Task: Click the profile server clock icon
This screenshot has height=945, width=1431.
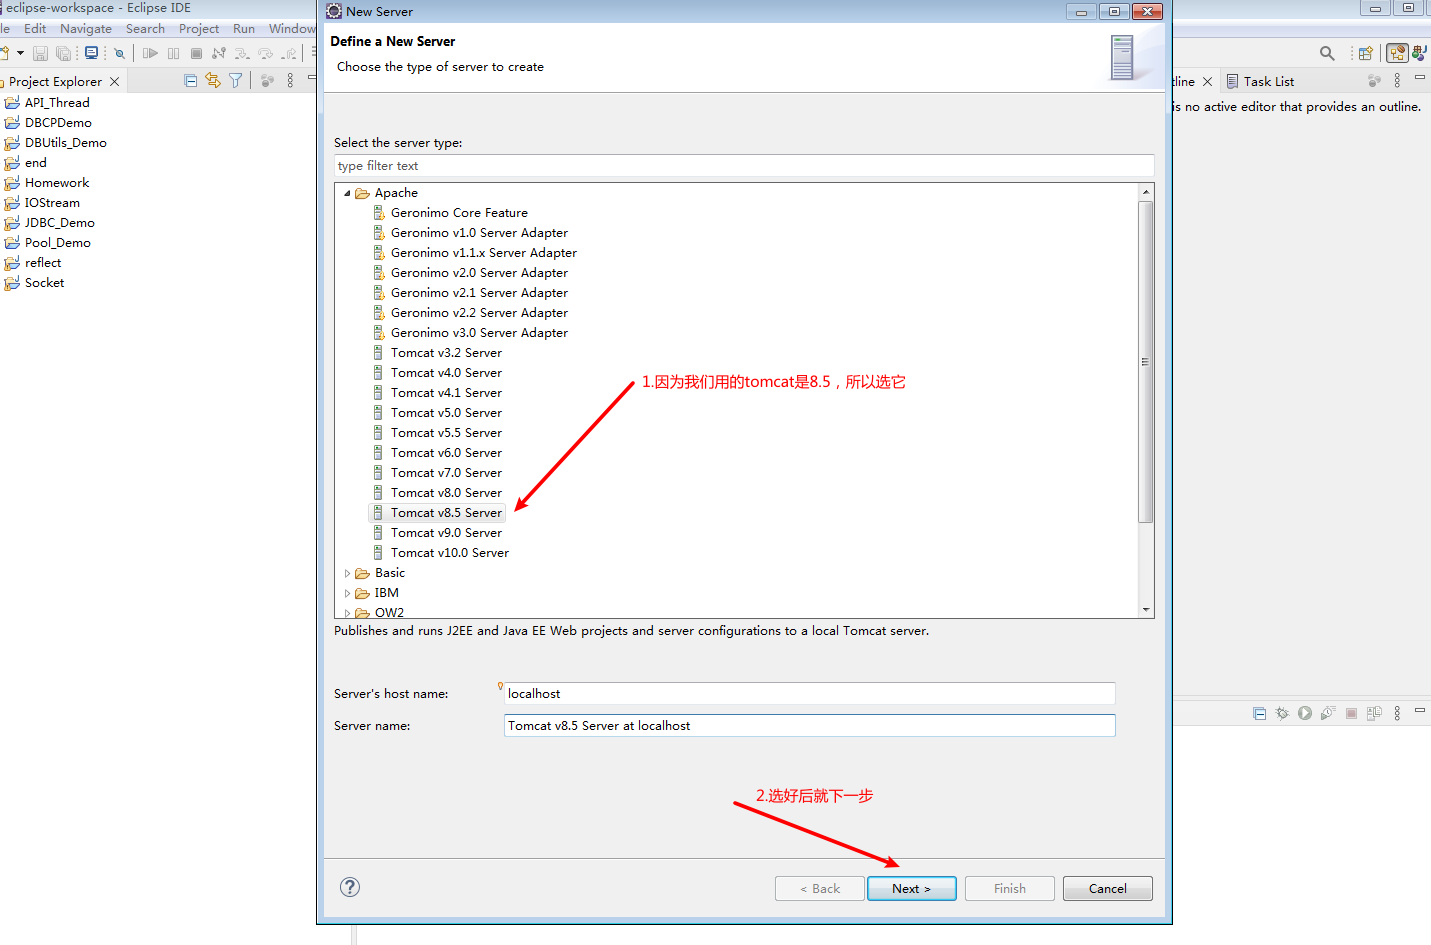Action: (x=1328, y=713)
